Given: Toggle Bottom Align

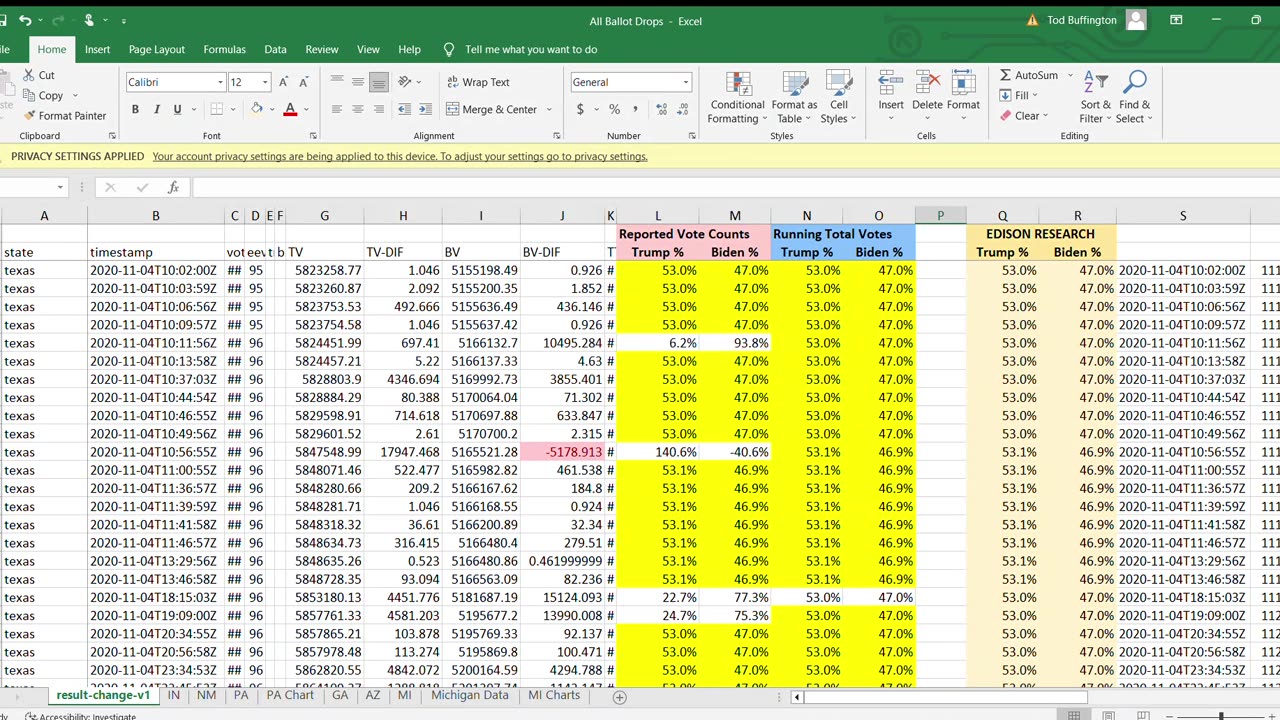Looking at the screenshot, I should click(379, 82).
